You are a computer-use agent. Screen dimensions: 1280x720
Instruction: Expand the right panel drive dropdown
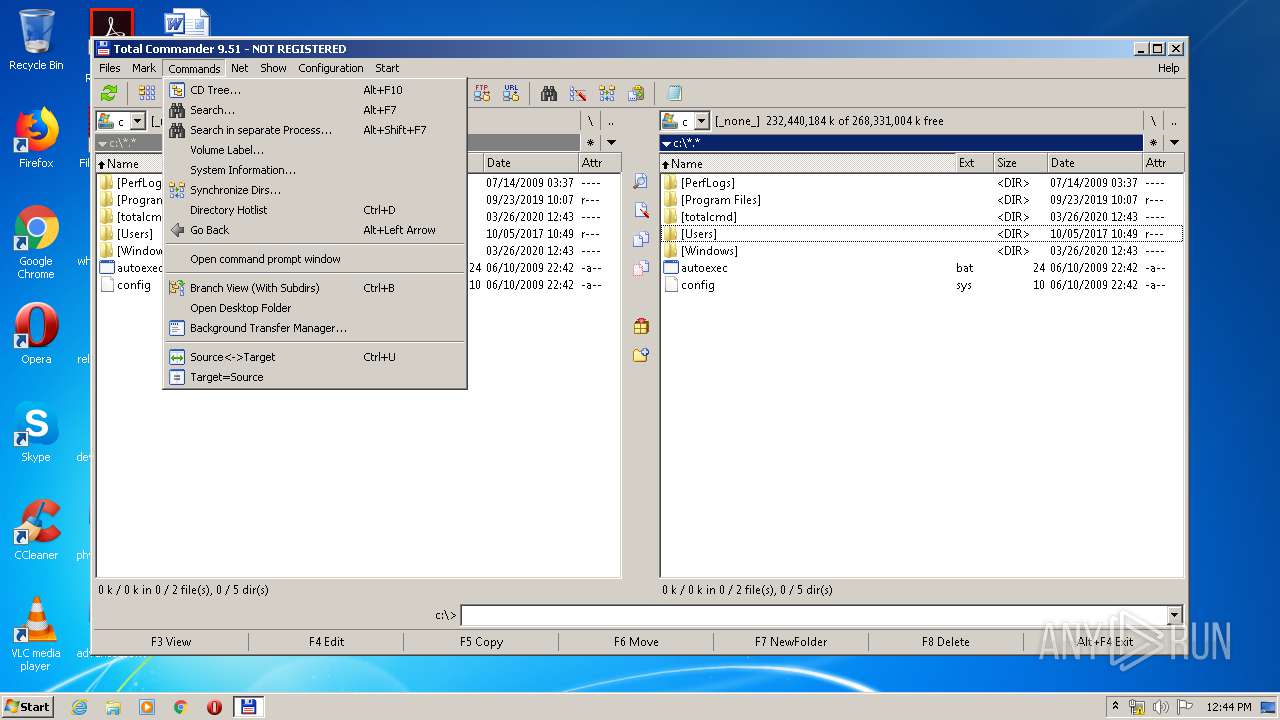pyautogui.click(x=702, y=121)
